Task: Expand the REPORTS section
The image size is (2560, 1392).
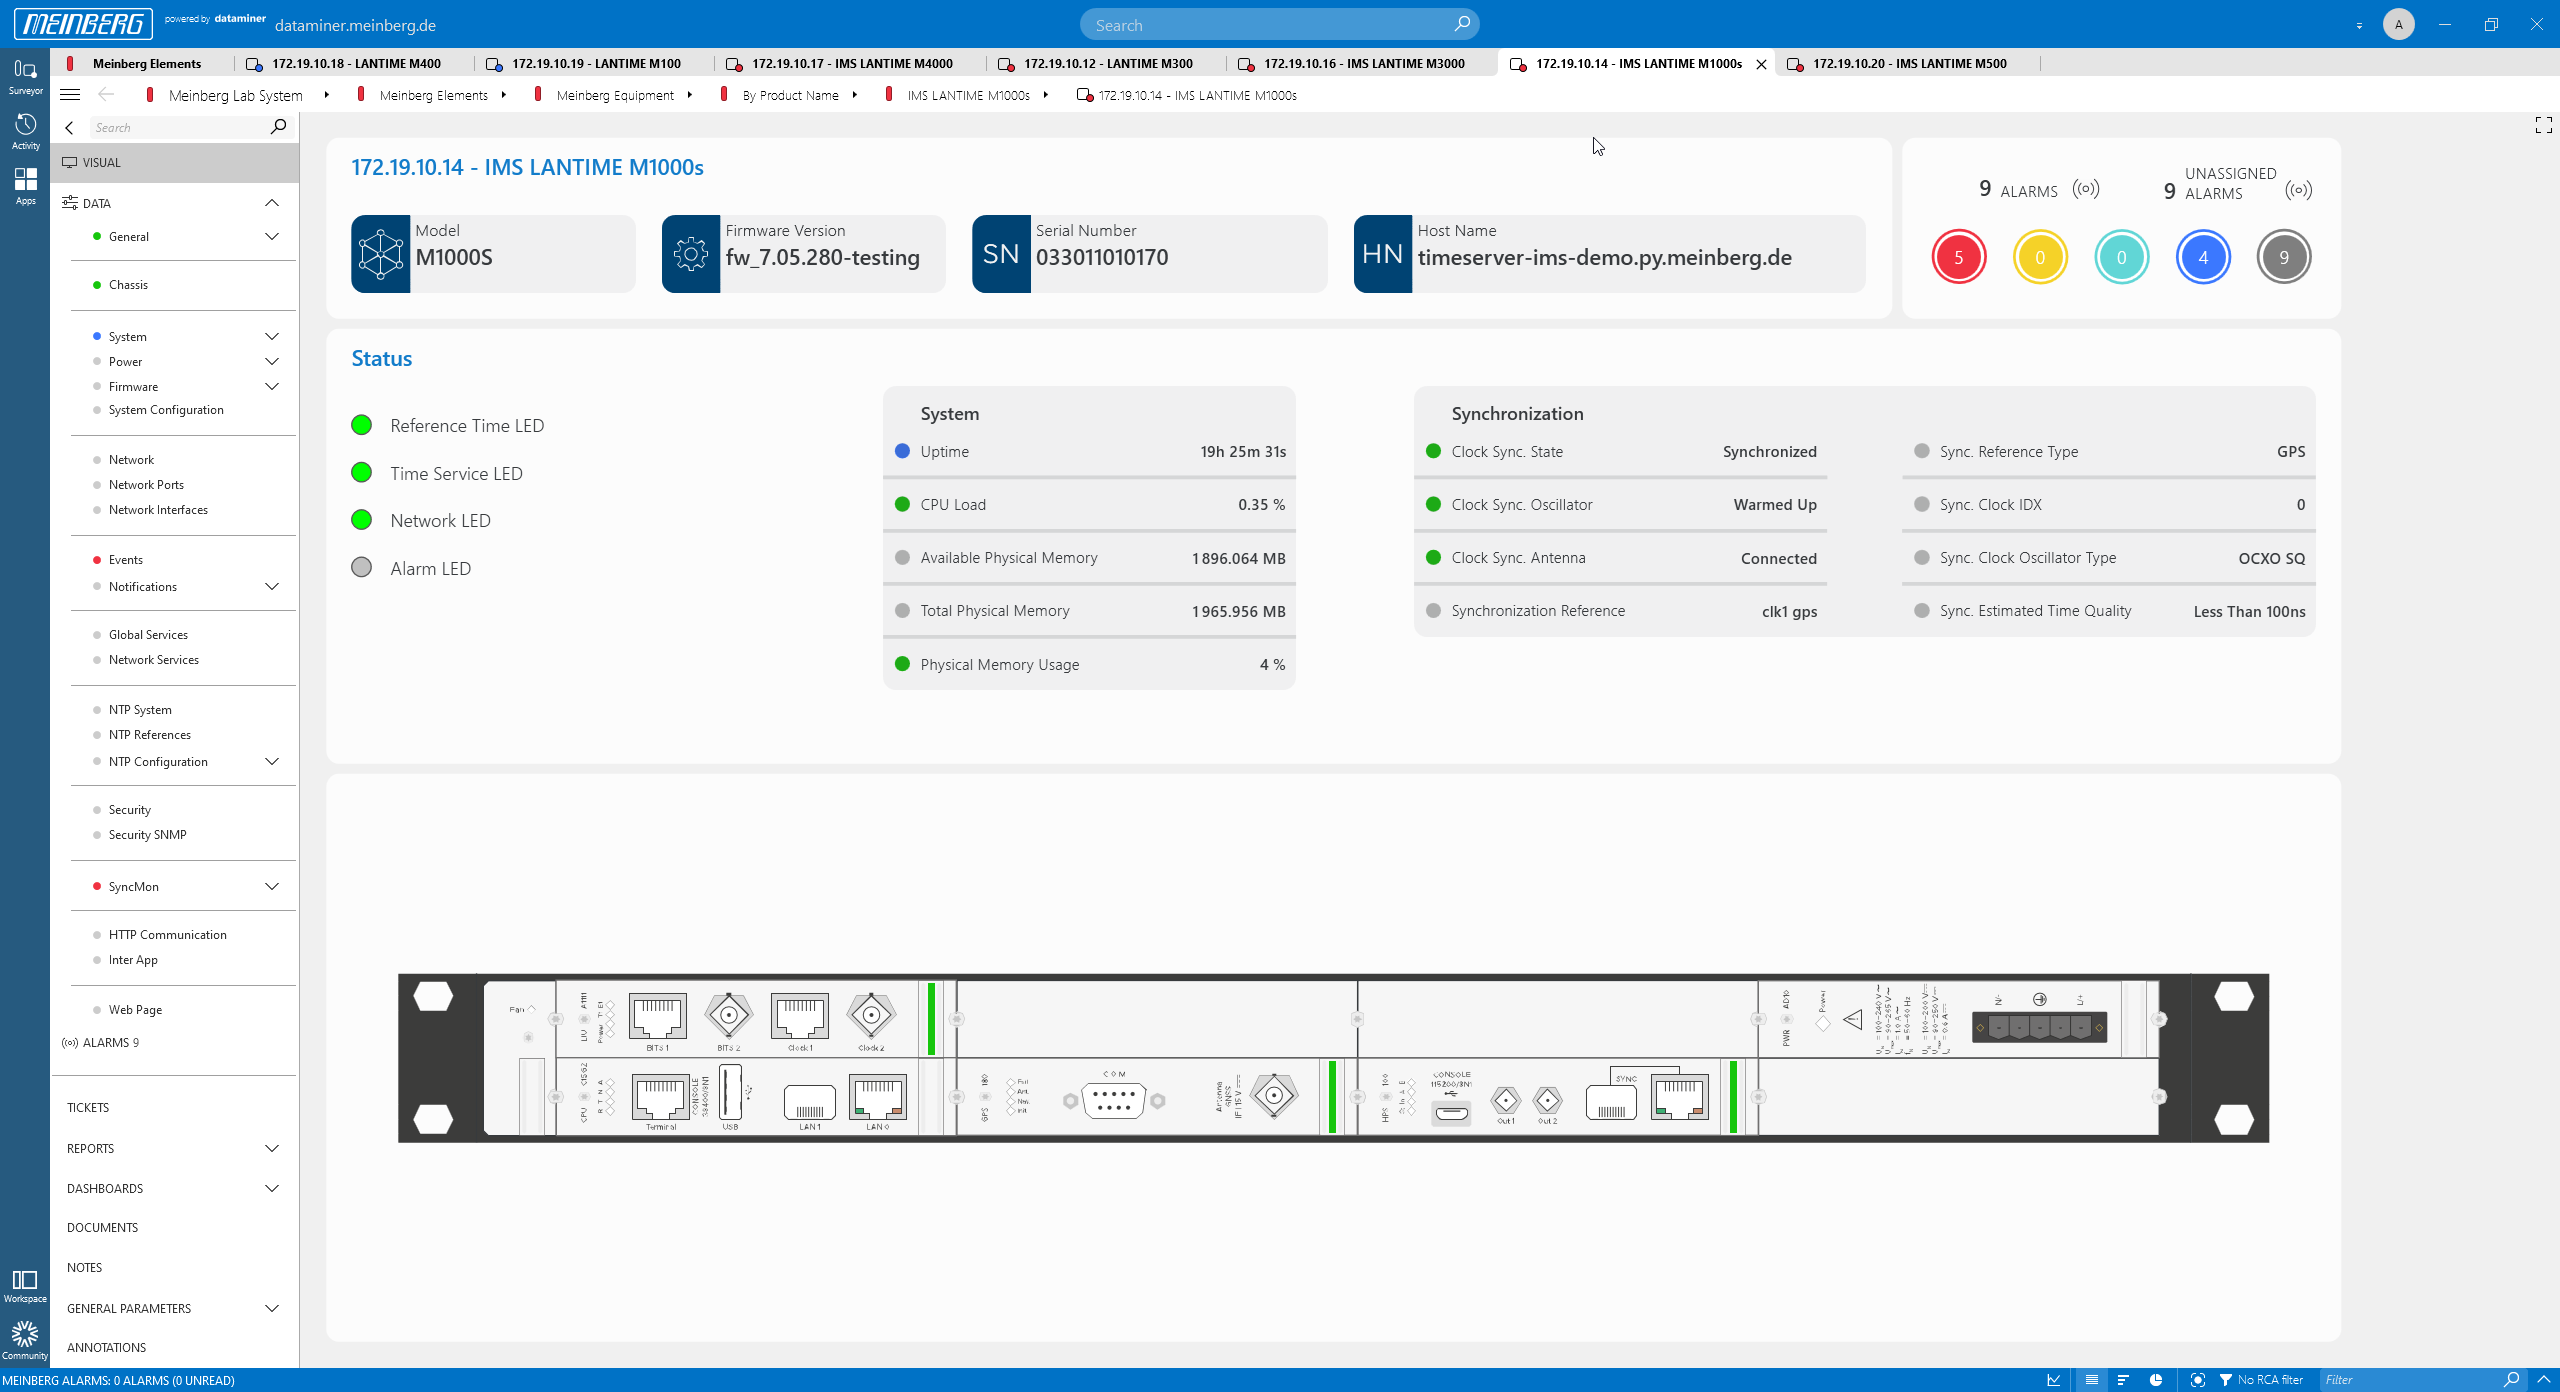Action: [x=271, y=1149]
